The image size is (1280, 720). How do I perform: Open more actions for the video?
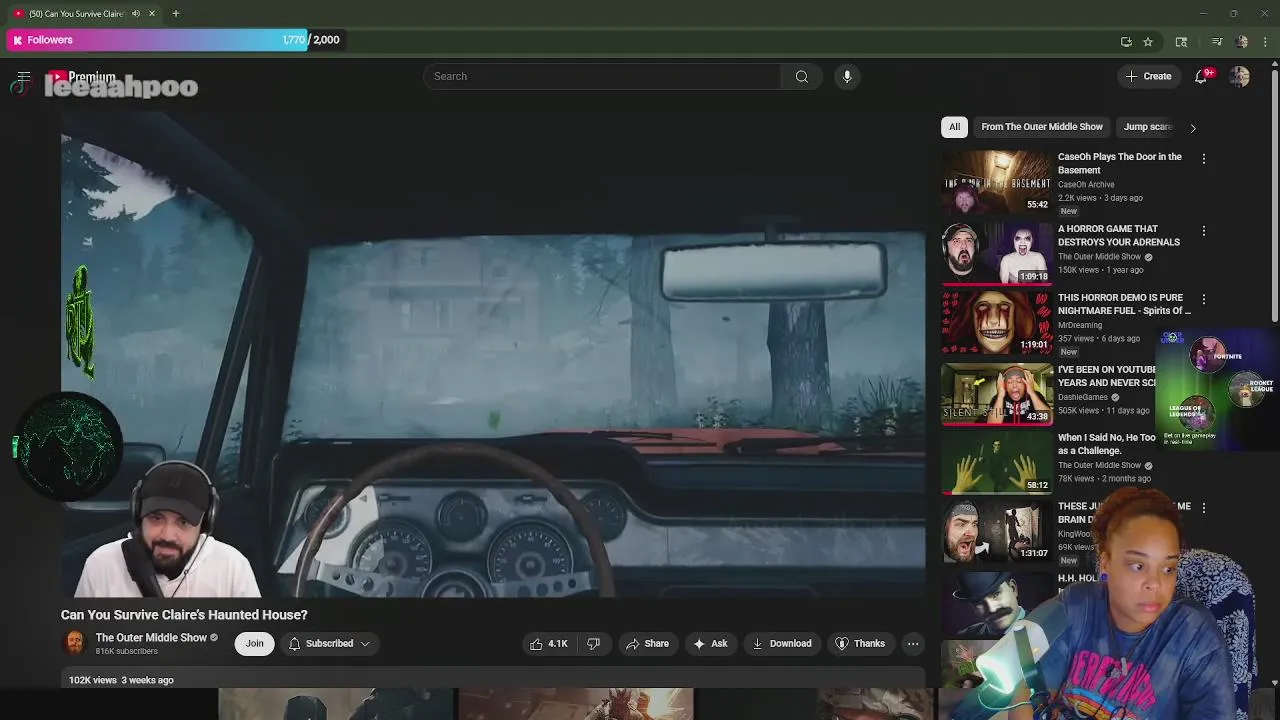tap(913, 644)
